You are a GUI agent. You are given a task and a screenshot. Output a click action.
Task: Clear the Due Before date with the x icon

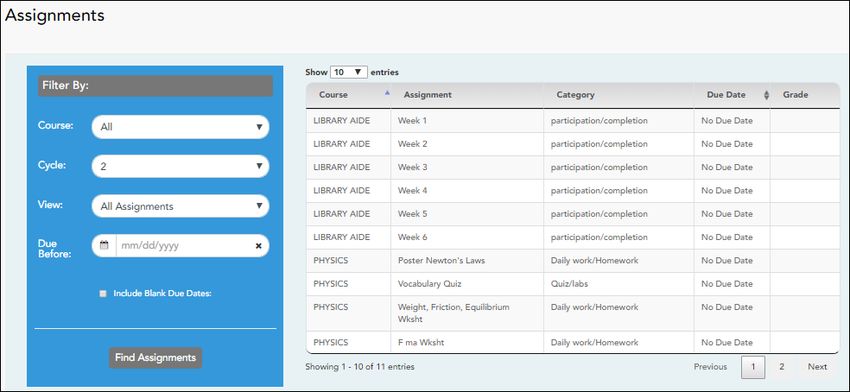(x=259, y=246)
